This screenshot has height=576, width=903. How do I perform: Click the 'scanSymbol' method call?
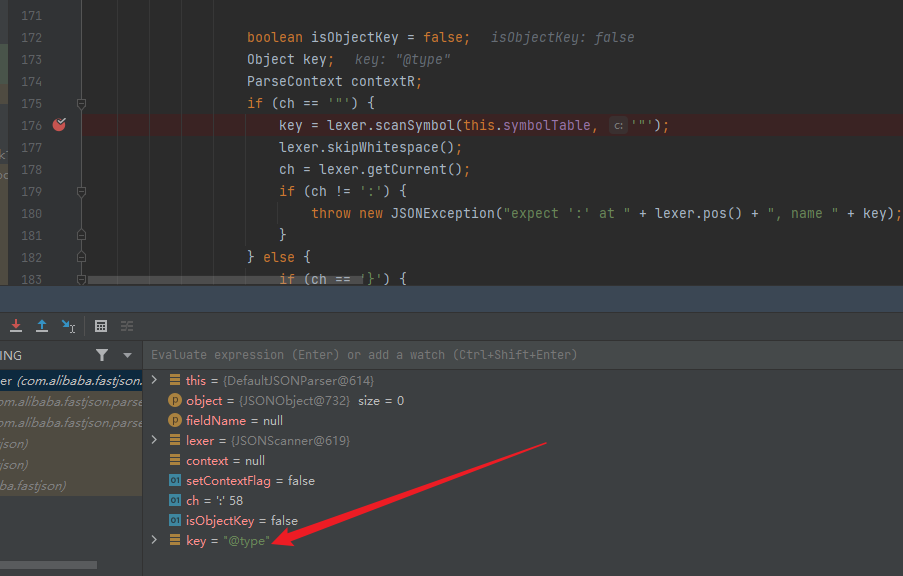tap(415, 125)
